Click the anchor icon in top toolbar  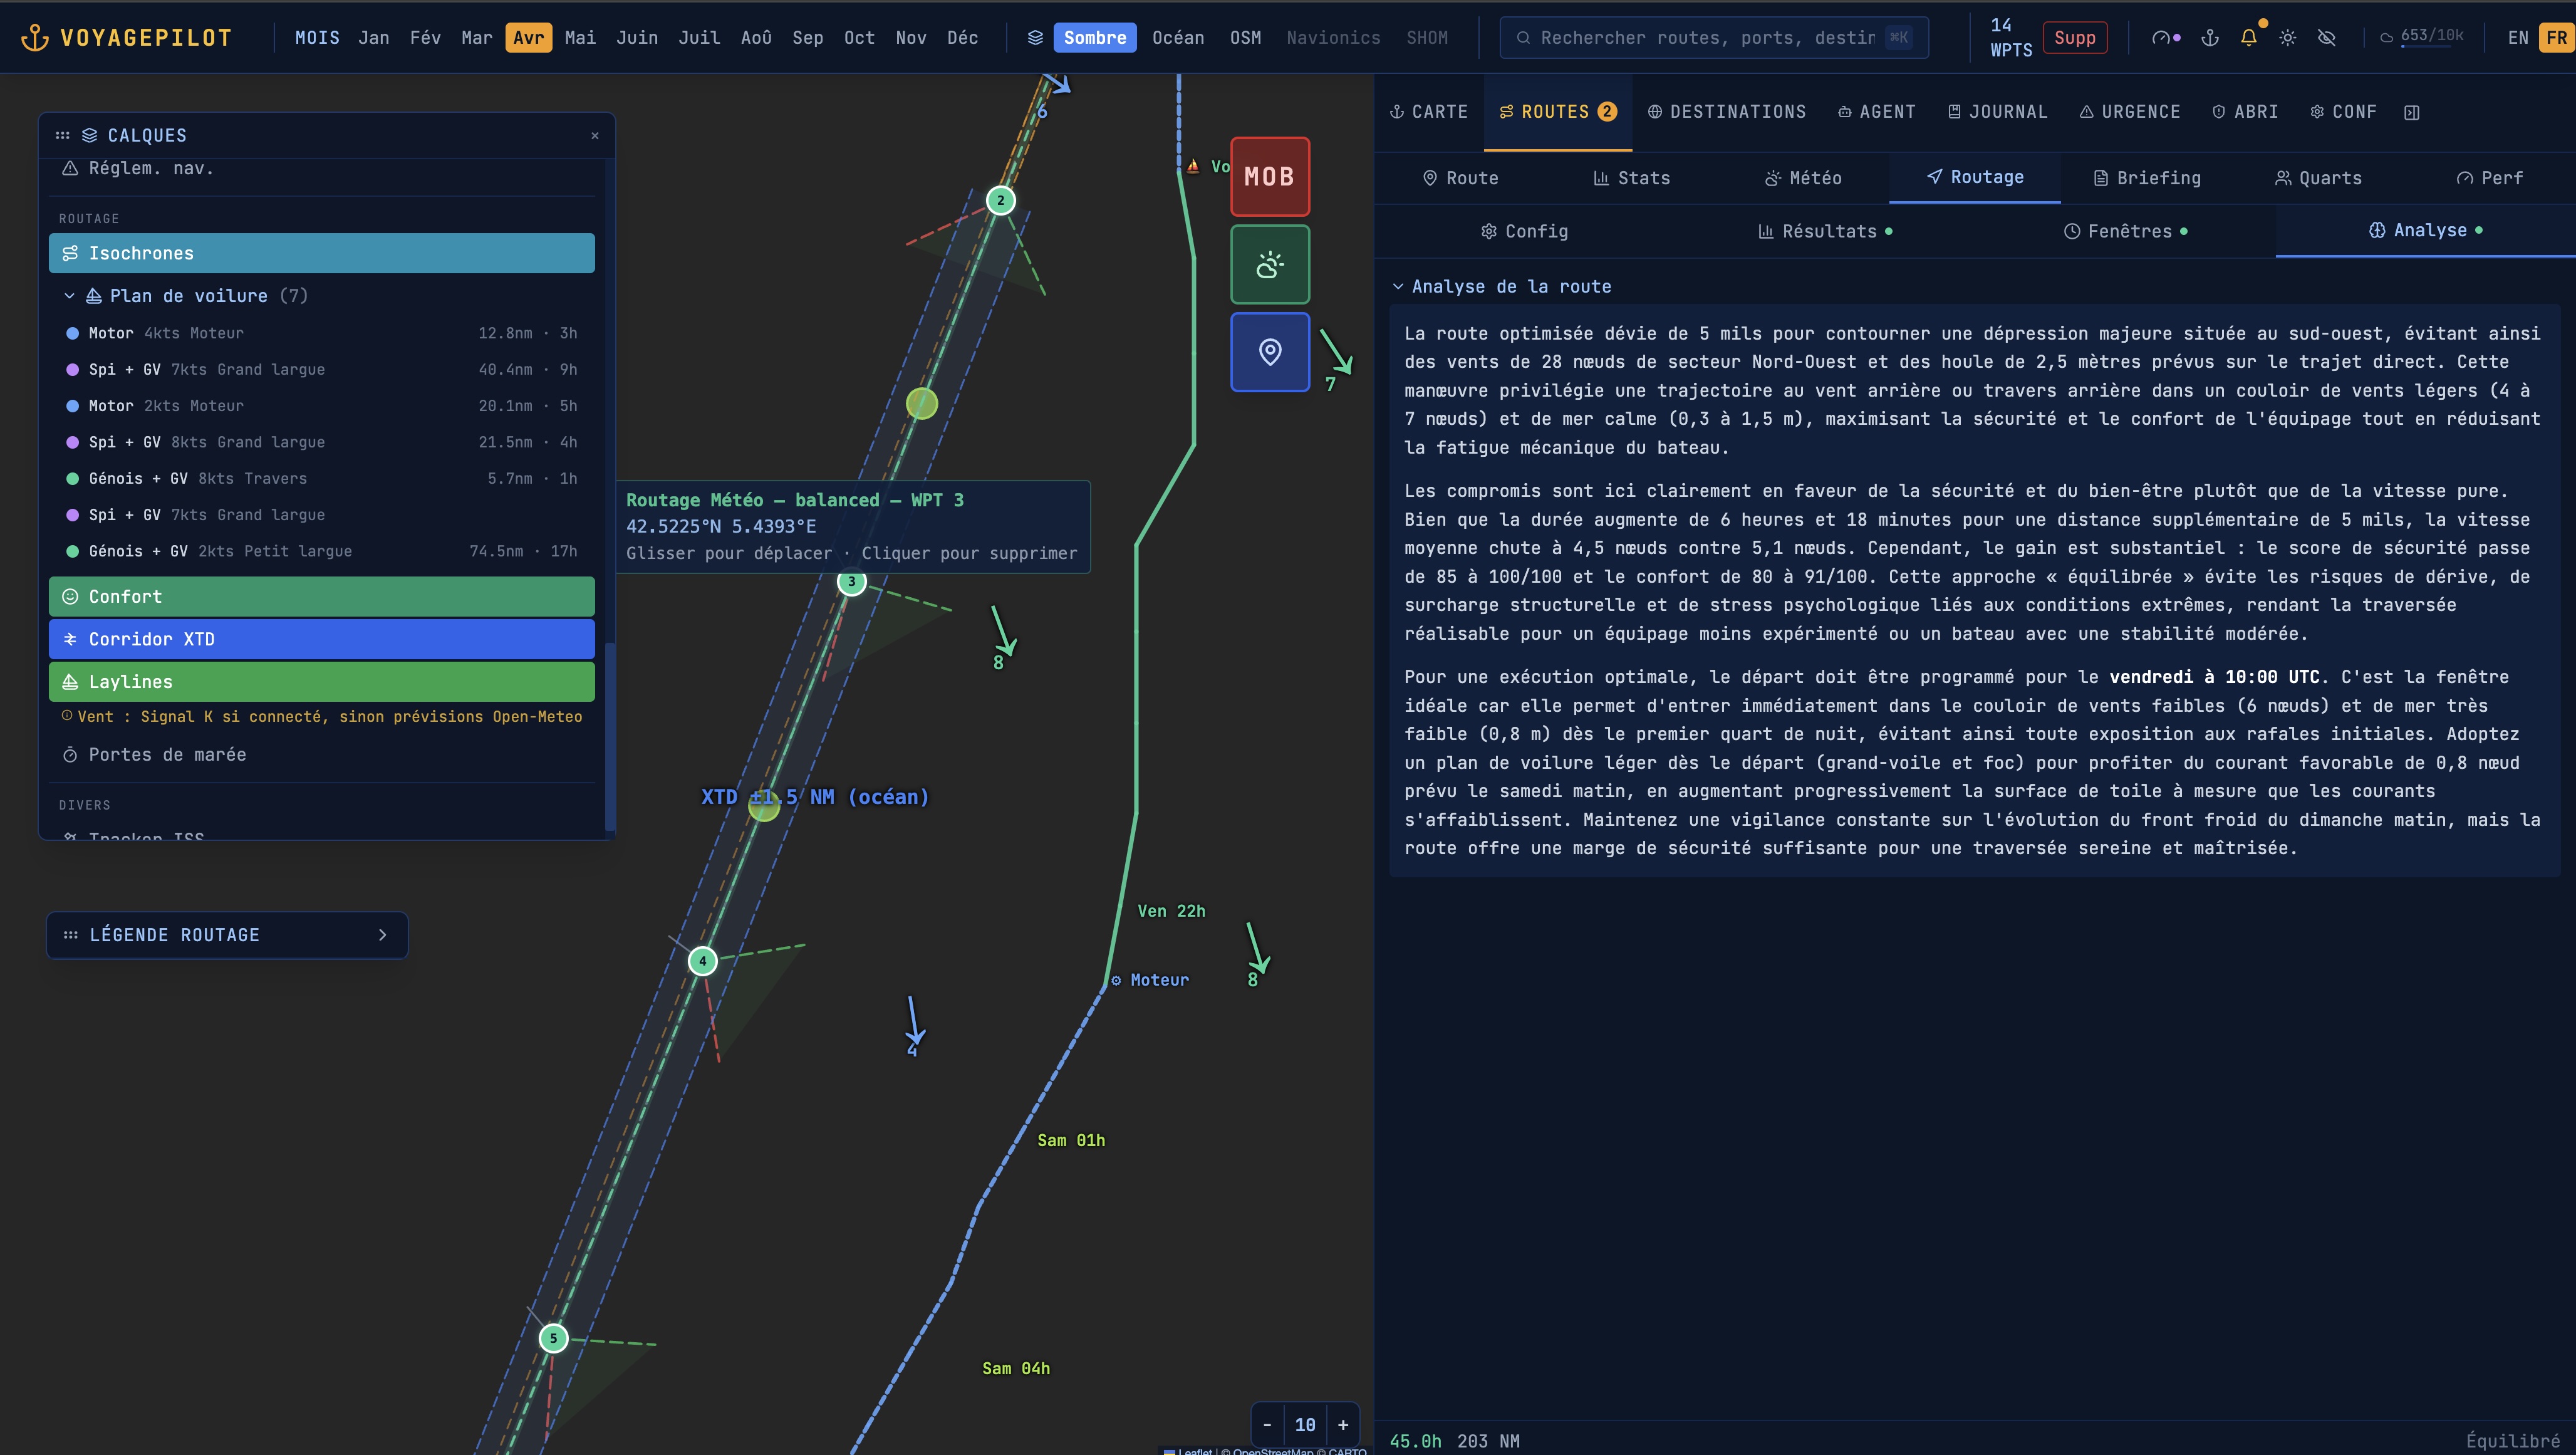tap(2210, 38)
